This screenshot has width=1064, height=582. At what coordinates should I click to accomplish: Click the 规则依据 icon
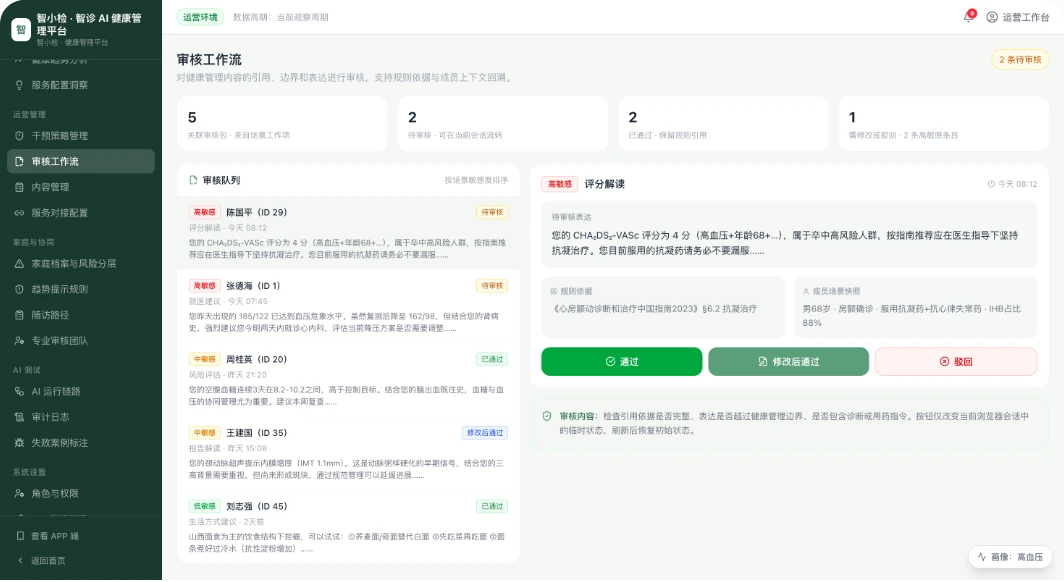pyautogui.click(x=554, y=291)
